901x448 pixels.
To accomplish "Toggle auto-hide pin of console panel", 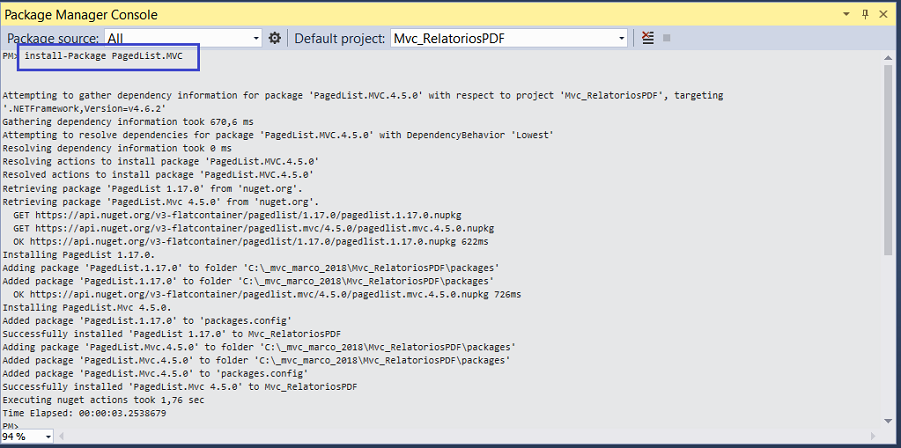I will [865, 14].
